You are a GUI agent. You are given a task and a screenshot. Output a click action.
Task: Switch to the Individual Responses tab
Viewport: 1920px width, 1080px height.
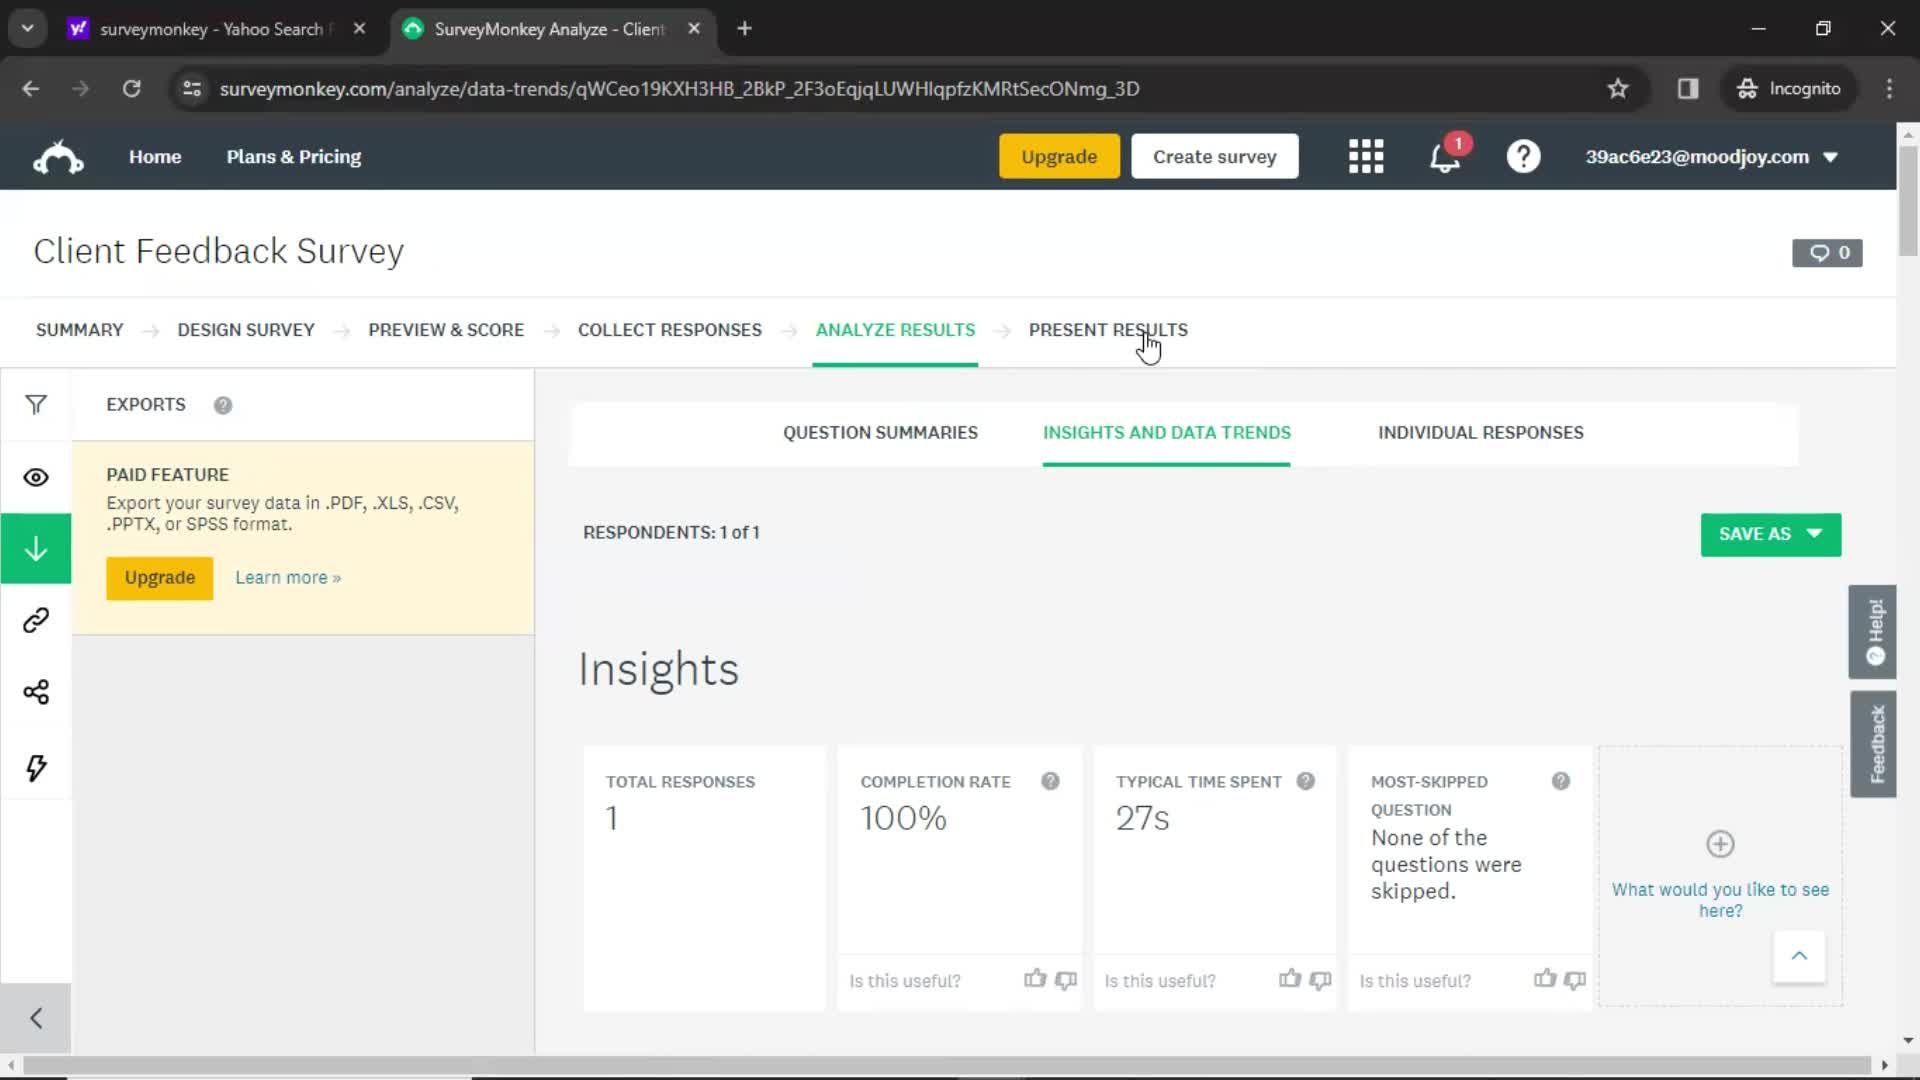point(1480,432)
